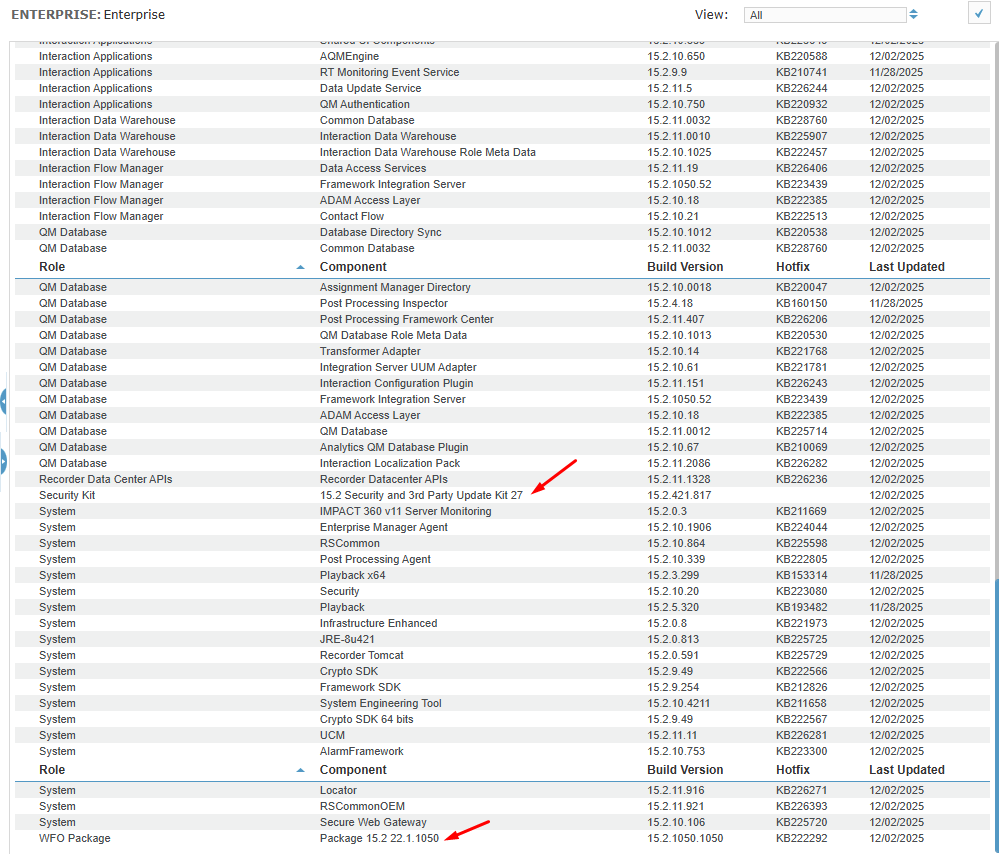
Task: Open the View dropdown set to All
Action: point(825,15)
